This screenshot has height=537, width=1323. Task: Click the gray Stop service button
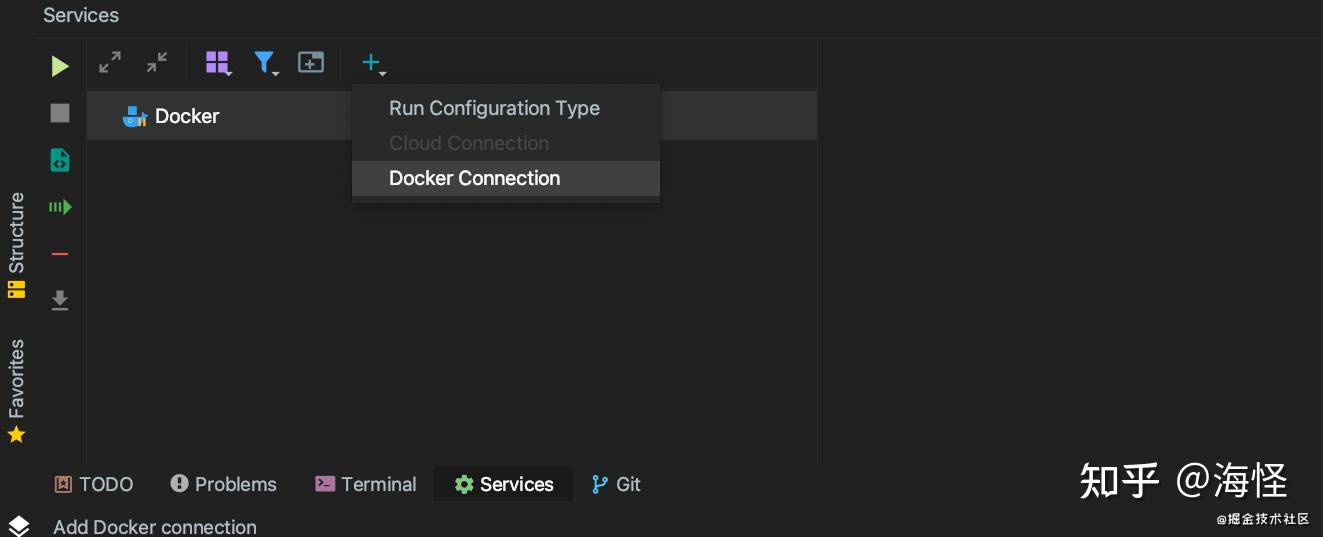(60, 113)
